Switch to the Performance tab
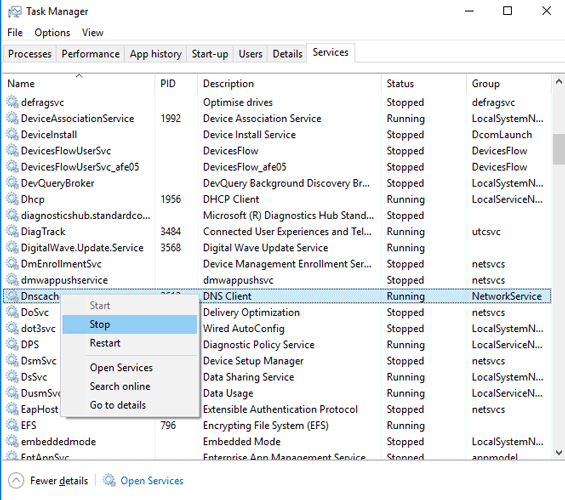Image resolution: width=565 pixels, height=500 pixels. [x=90, y=54]
